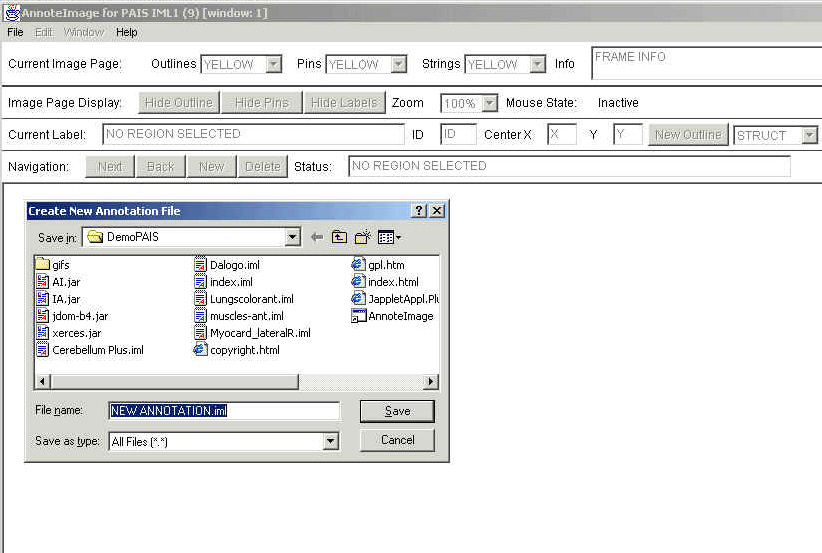Open the Outlines color dropdown
Screen dimensions: 822x553
pyautogui.click(x=273, y=64)
